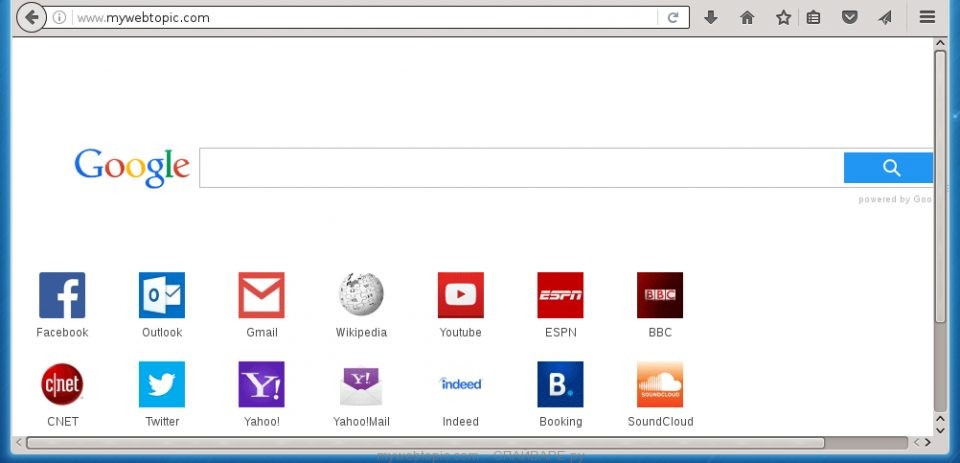The height and width of the screenshot is (463, 960).
Task: Open the Youtube shortcut tile
Action: click(460, 295)
